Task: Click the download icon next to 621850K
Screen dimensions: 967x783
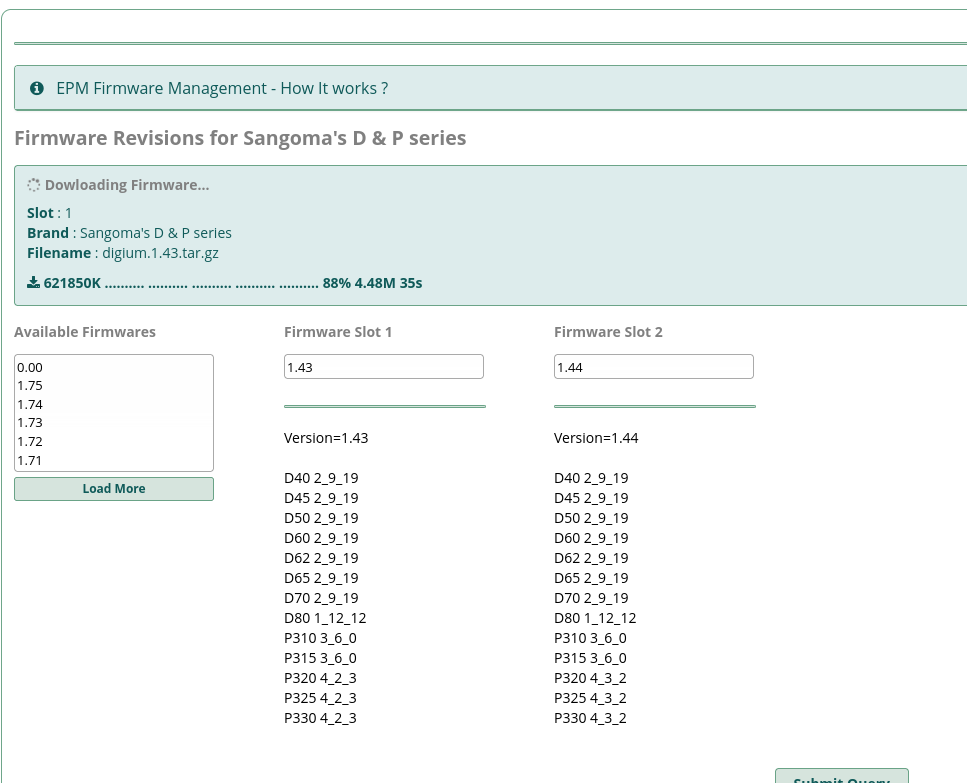Action: pyautogui.click(x=33, y=282)
